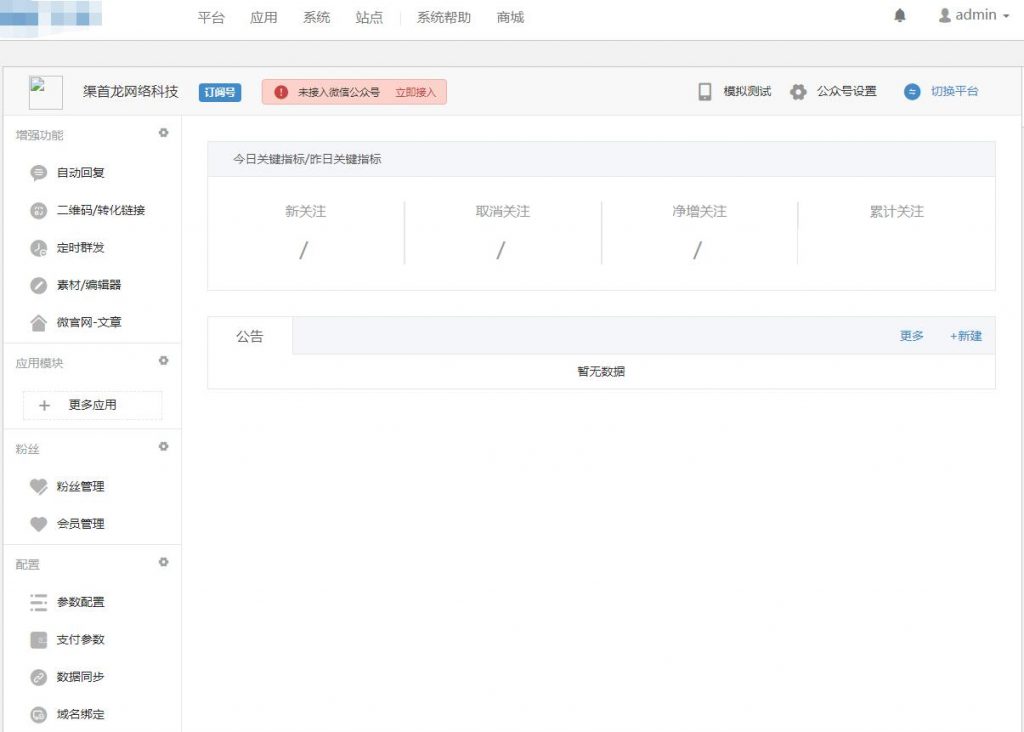The width and height of the screenshot is (1024, 732).
Task: Click the 粉丝 section gear icon
Action: pyautogui.click(x=163, y=448)
